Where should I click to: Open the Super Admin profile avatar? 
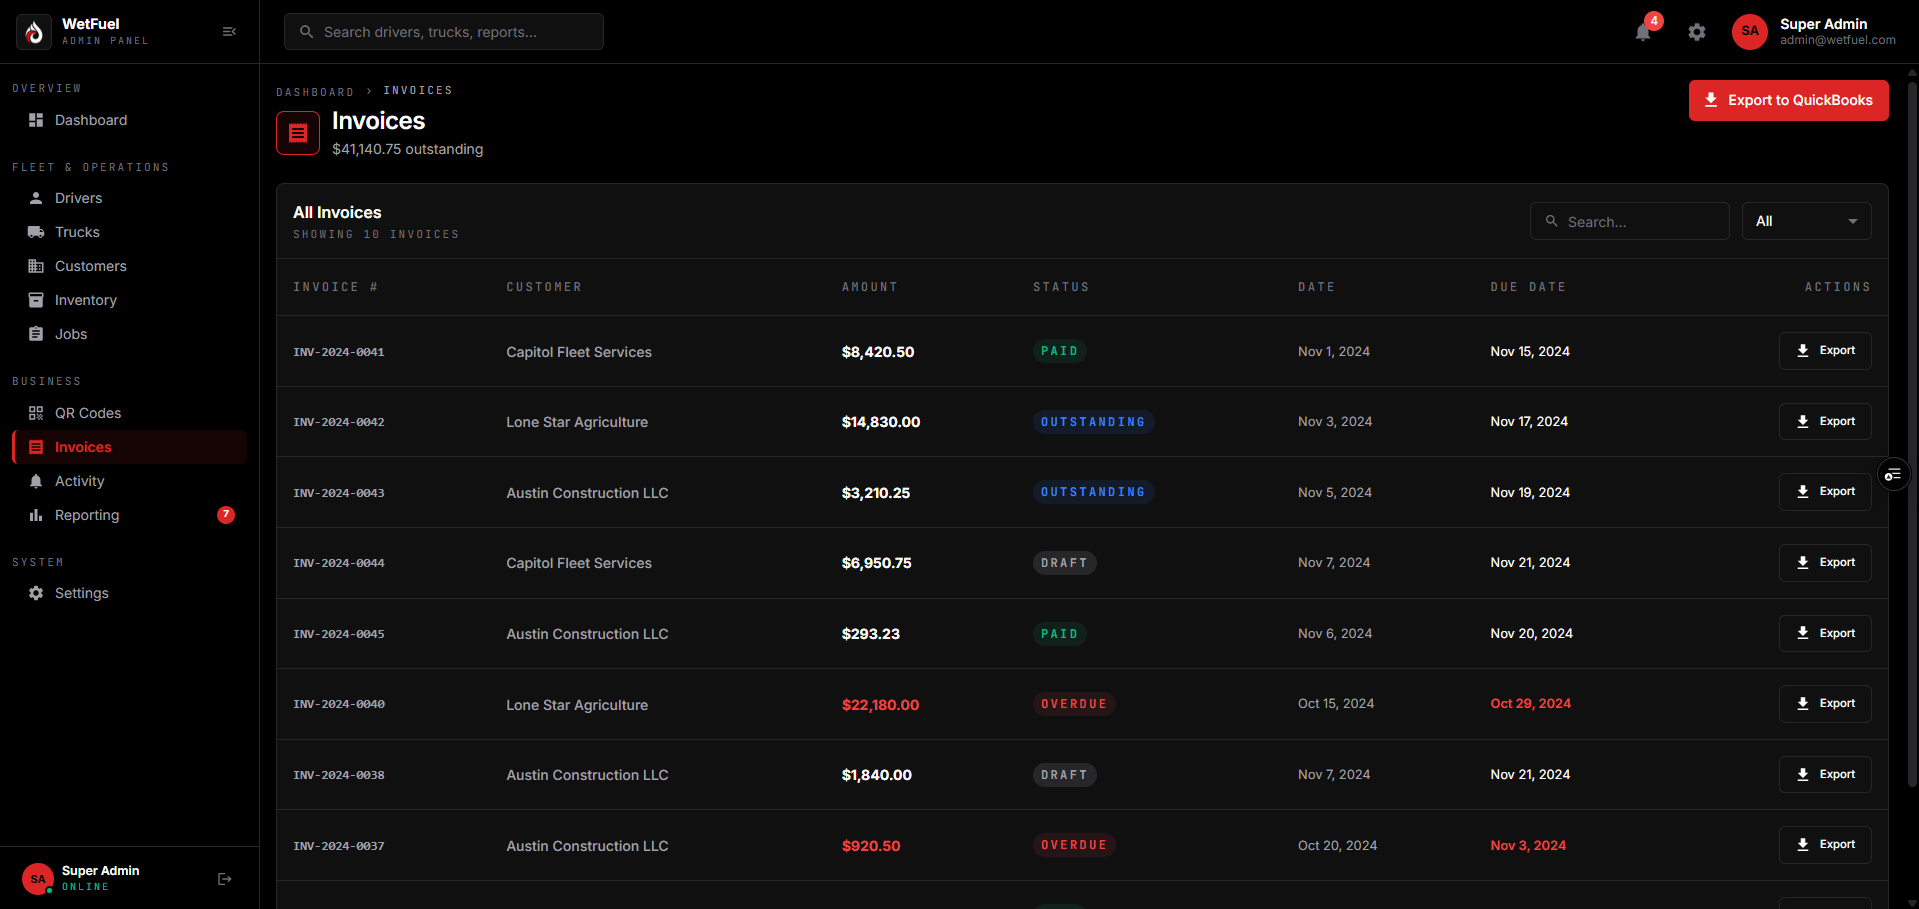click(1749, 32)
